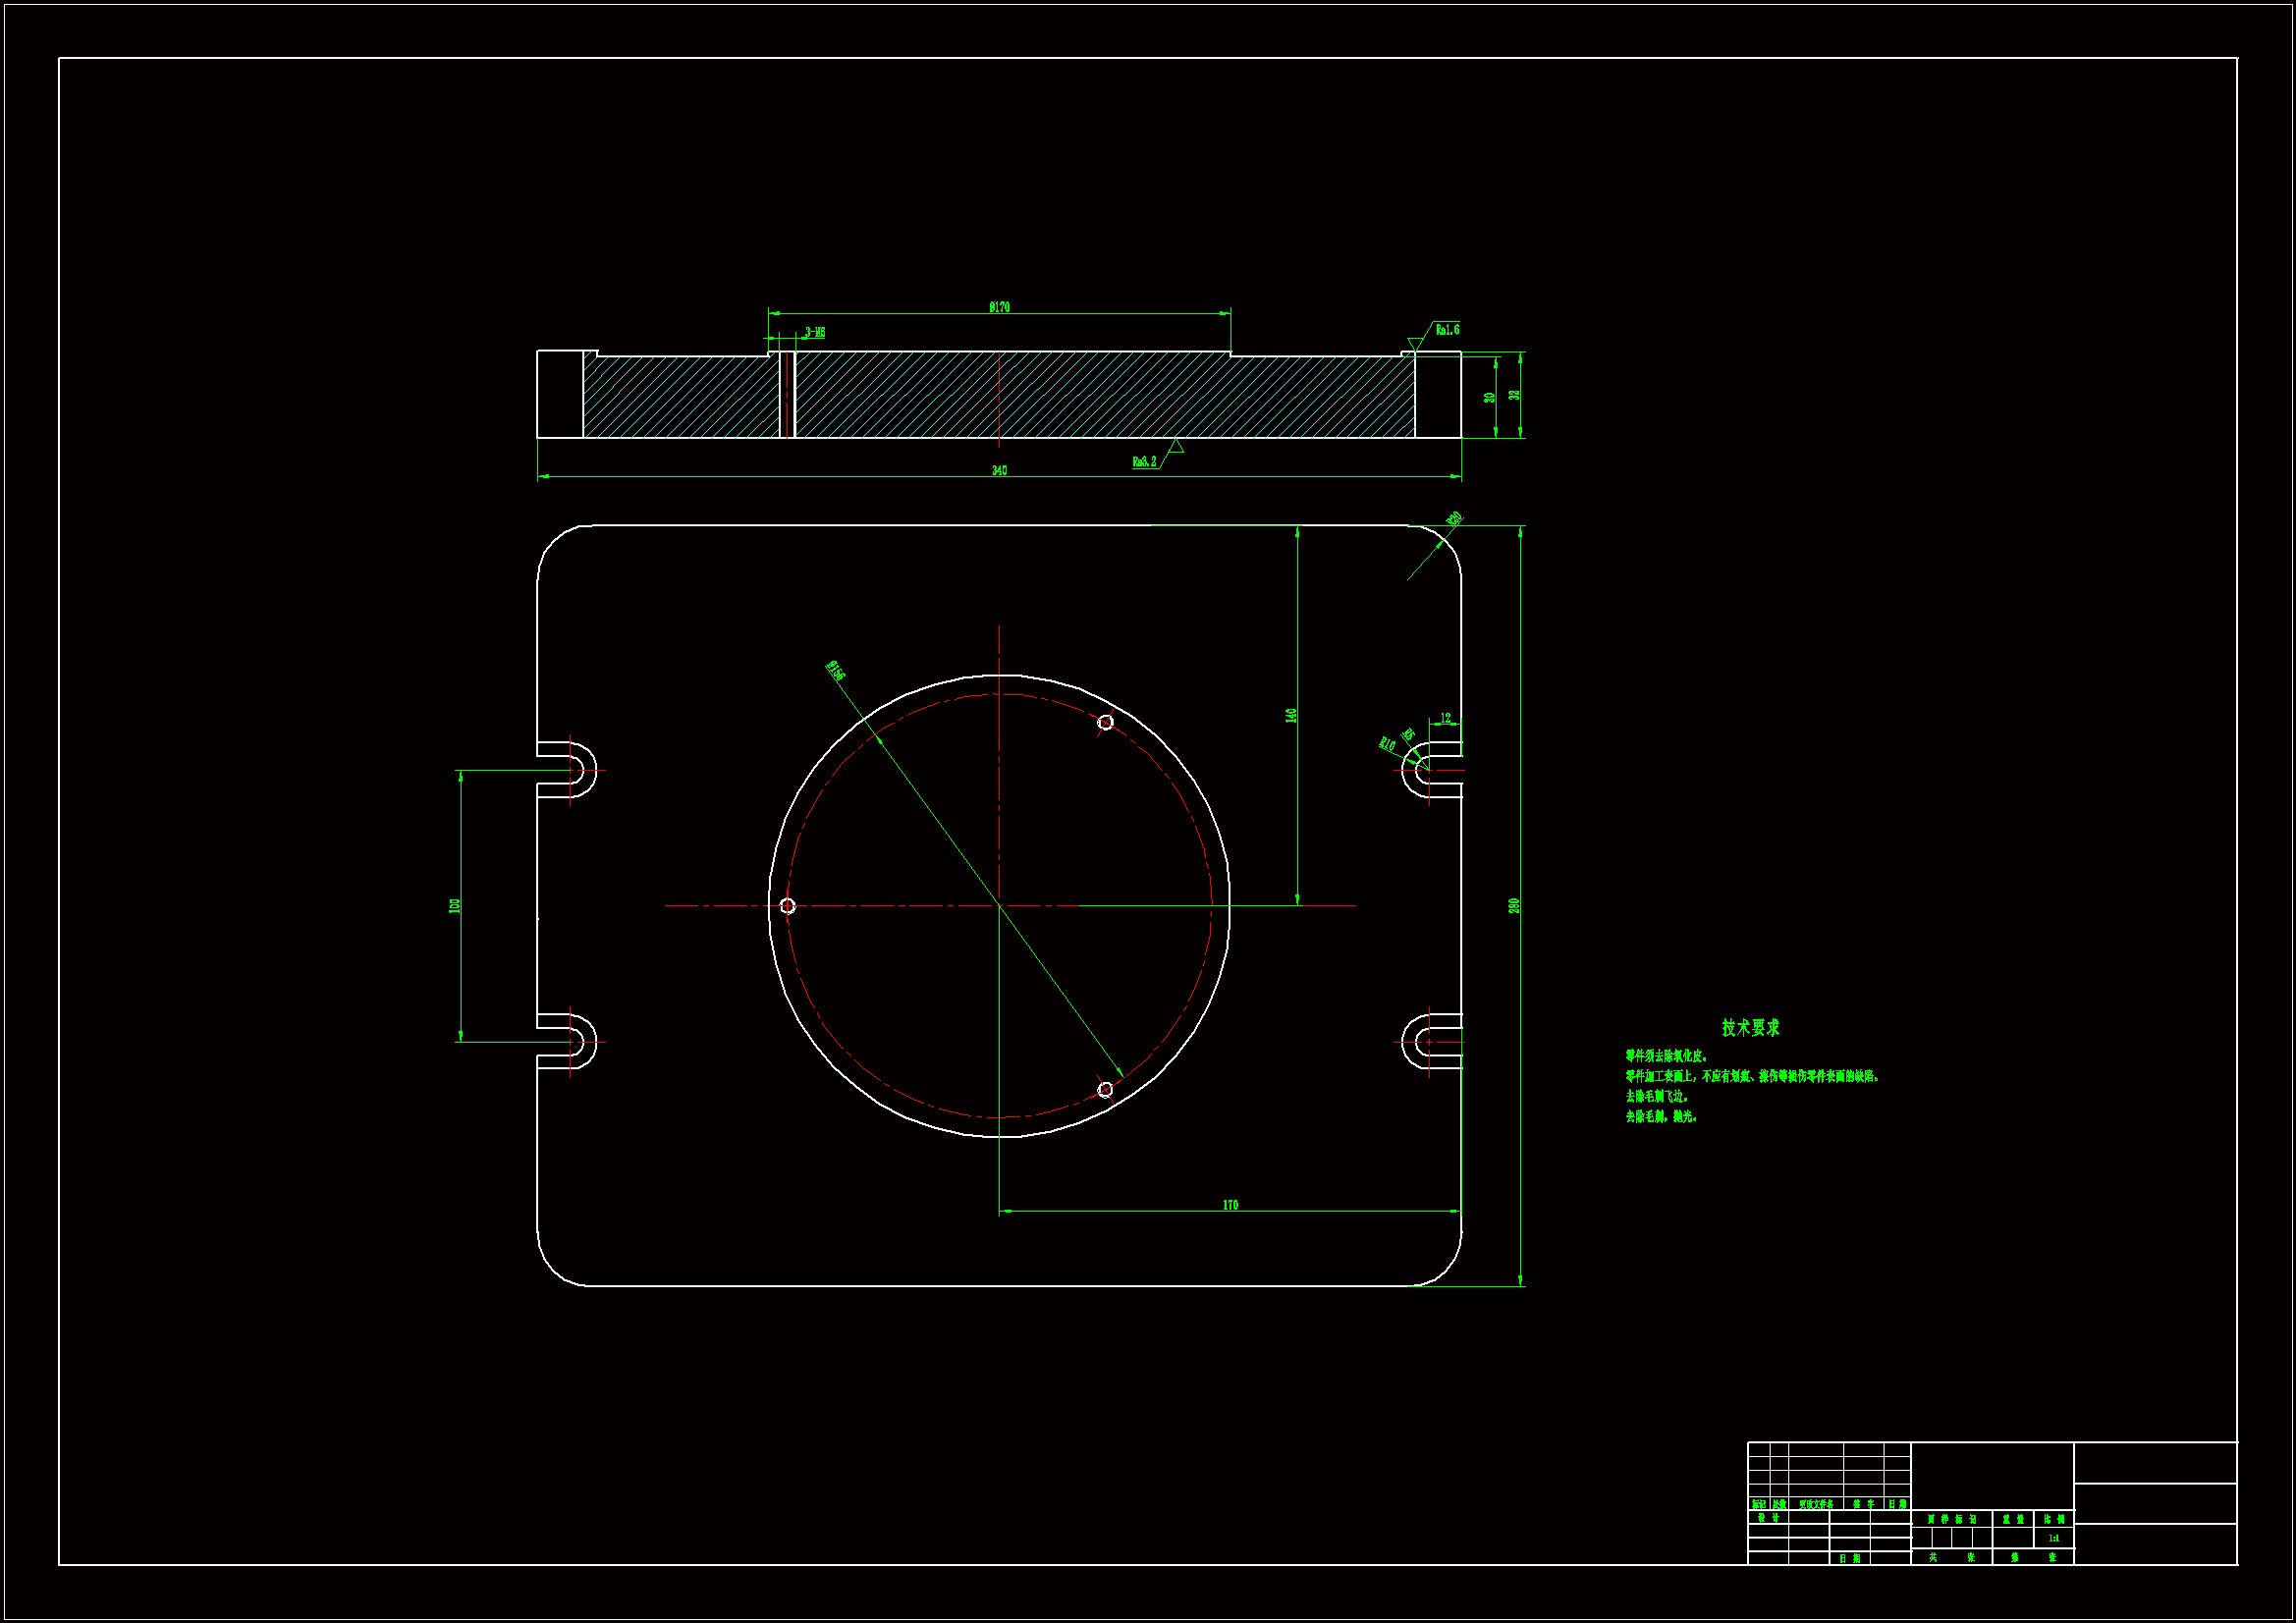This screenshot has height=1623, width=2296.
Task: Click the Ø170 dimension text
Action: pyautogui.click(x=999, y=307)
